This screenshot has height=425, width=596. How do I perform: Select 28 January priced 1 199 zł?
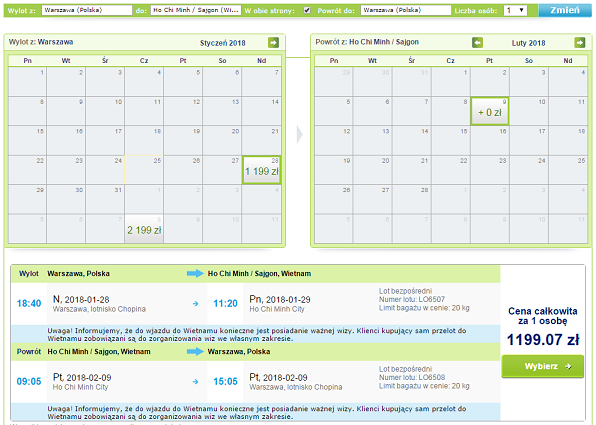pyautogui.click(x=262, y=170)
